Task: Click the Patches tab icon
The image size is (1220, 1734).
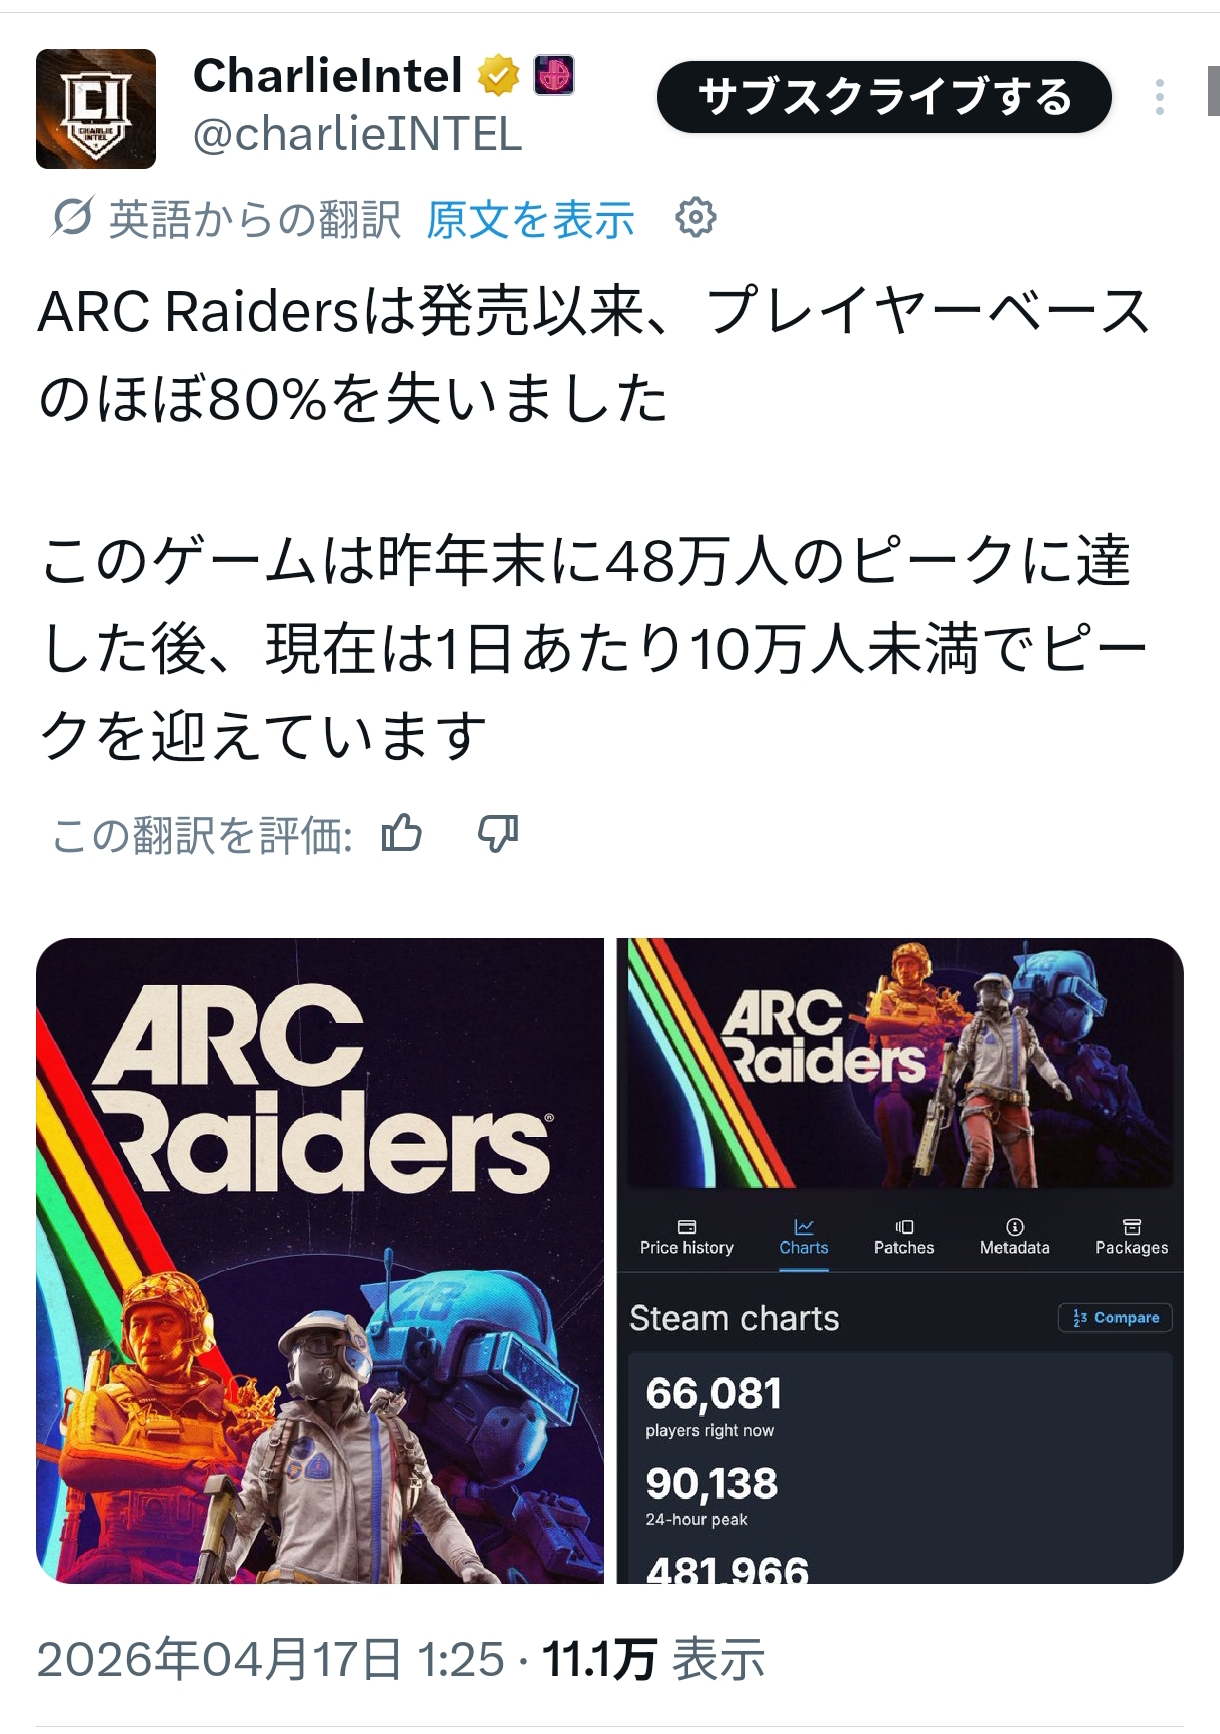Action: point(904,1227)
